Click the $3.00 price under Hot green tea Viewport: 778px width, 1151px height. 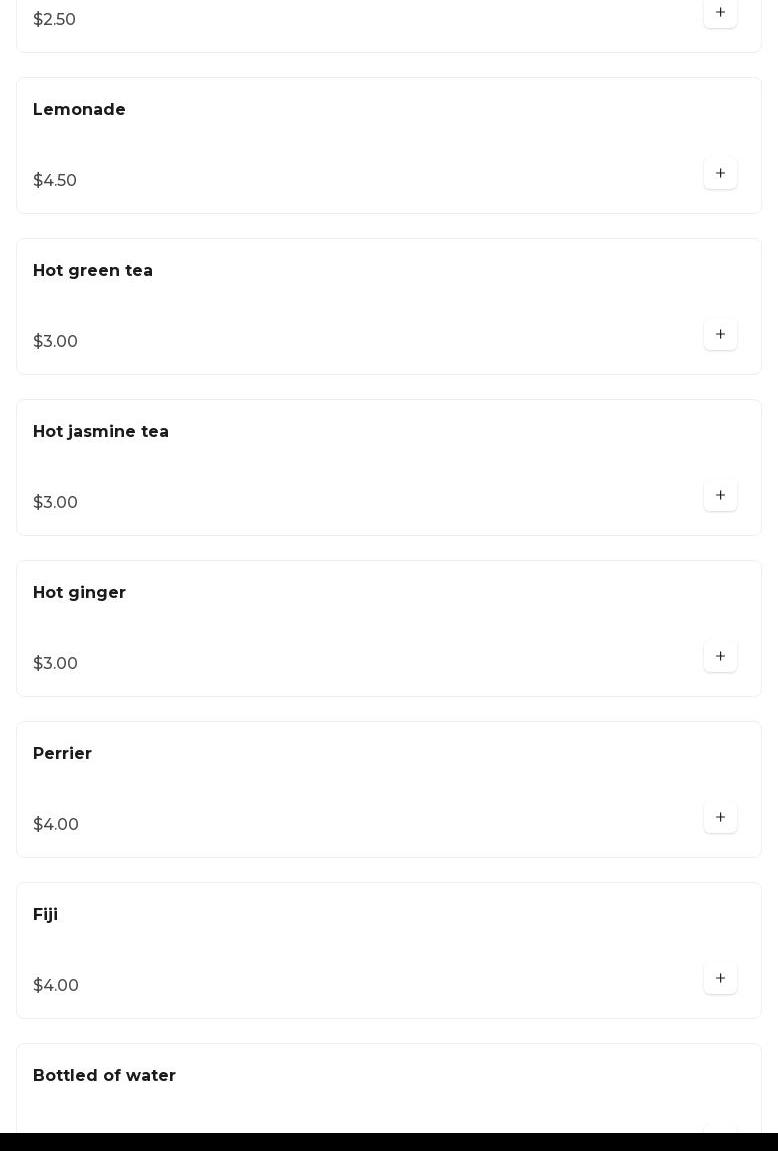(x=55, y=342)
